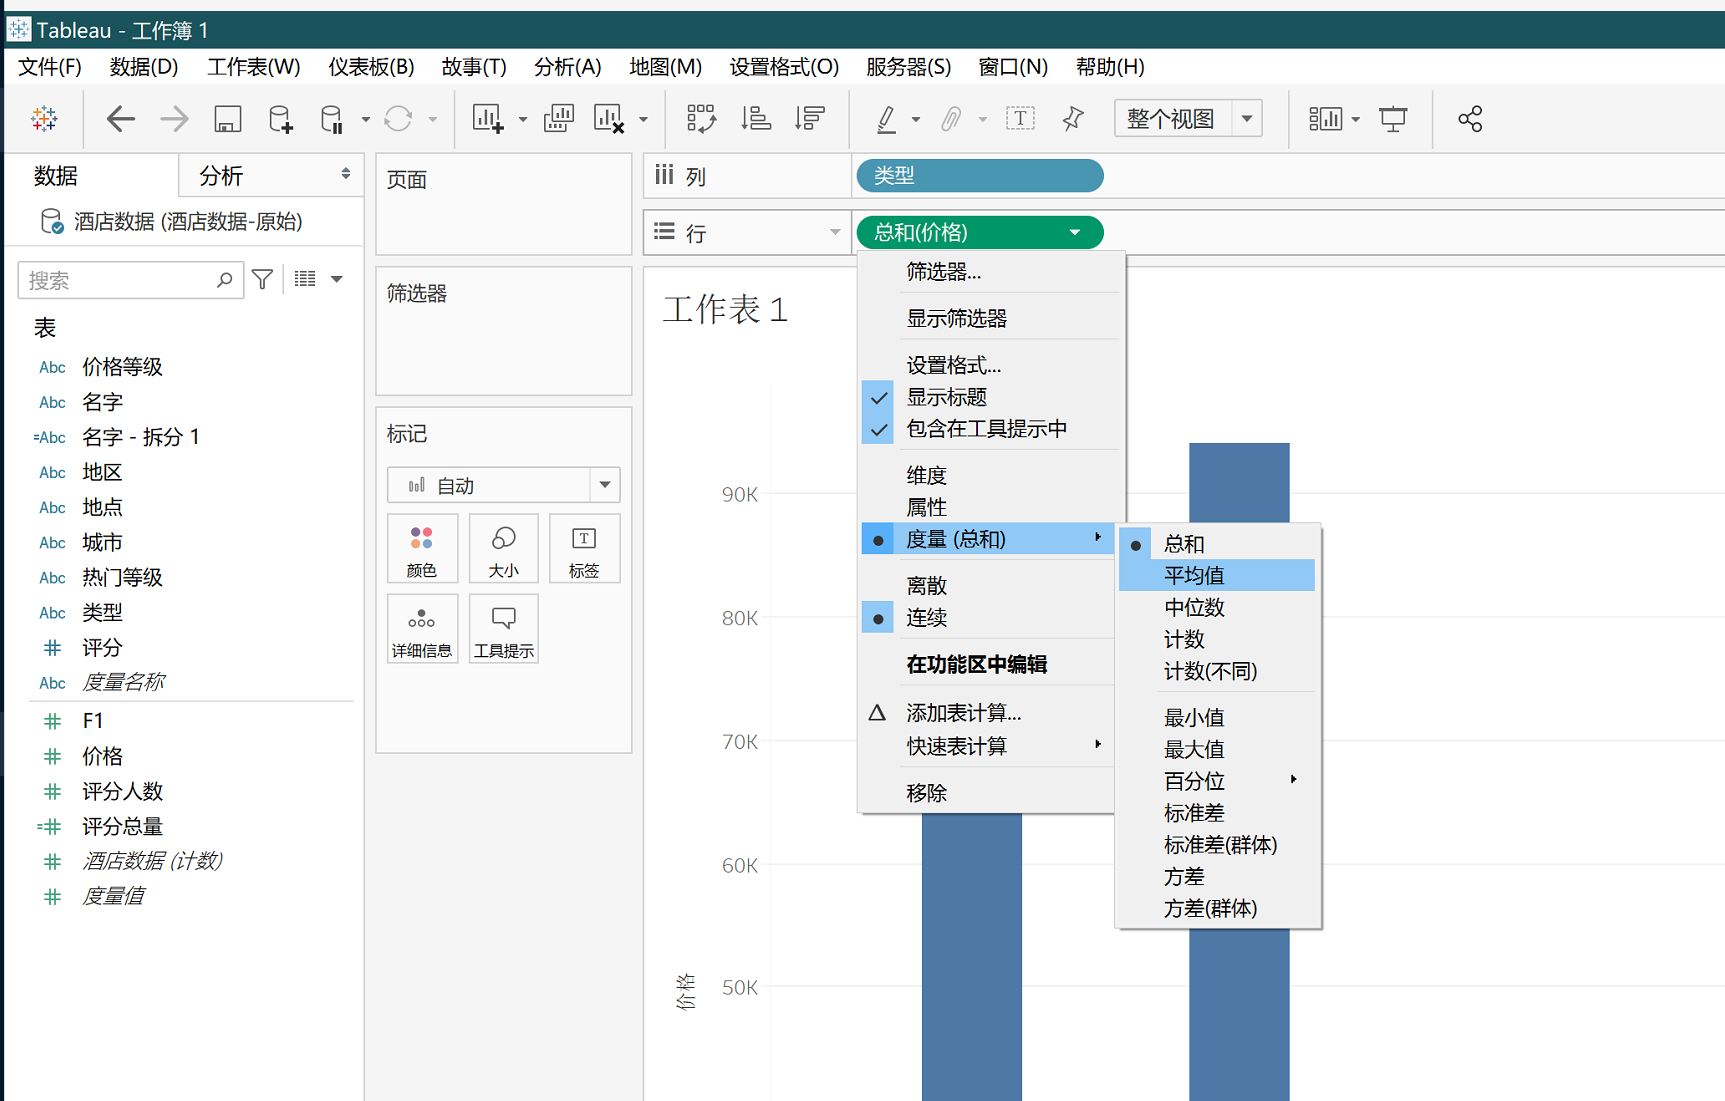Click the 详细信息 detail marks card
The width and height of the screenshot is (1725, 1101).
point(422,629)
